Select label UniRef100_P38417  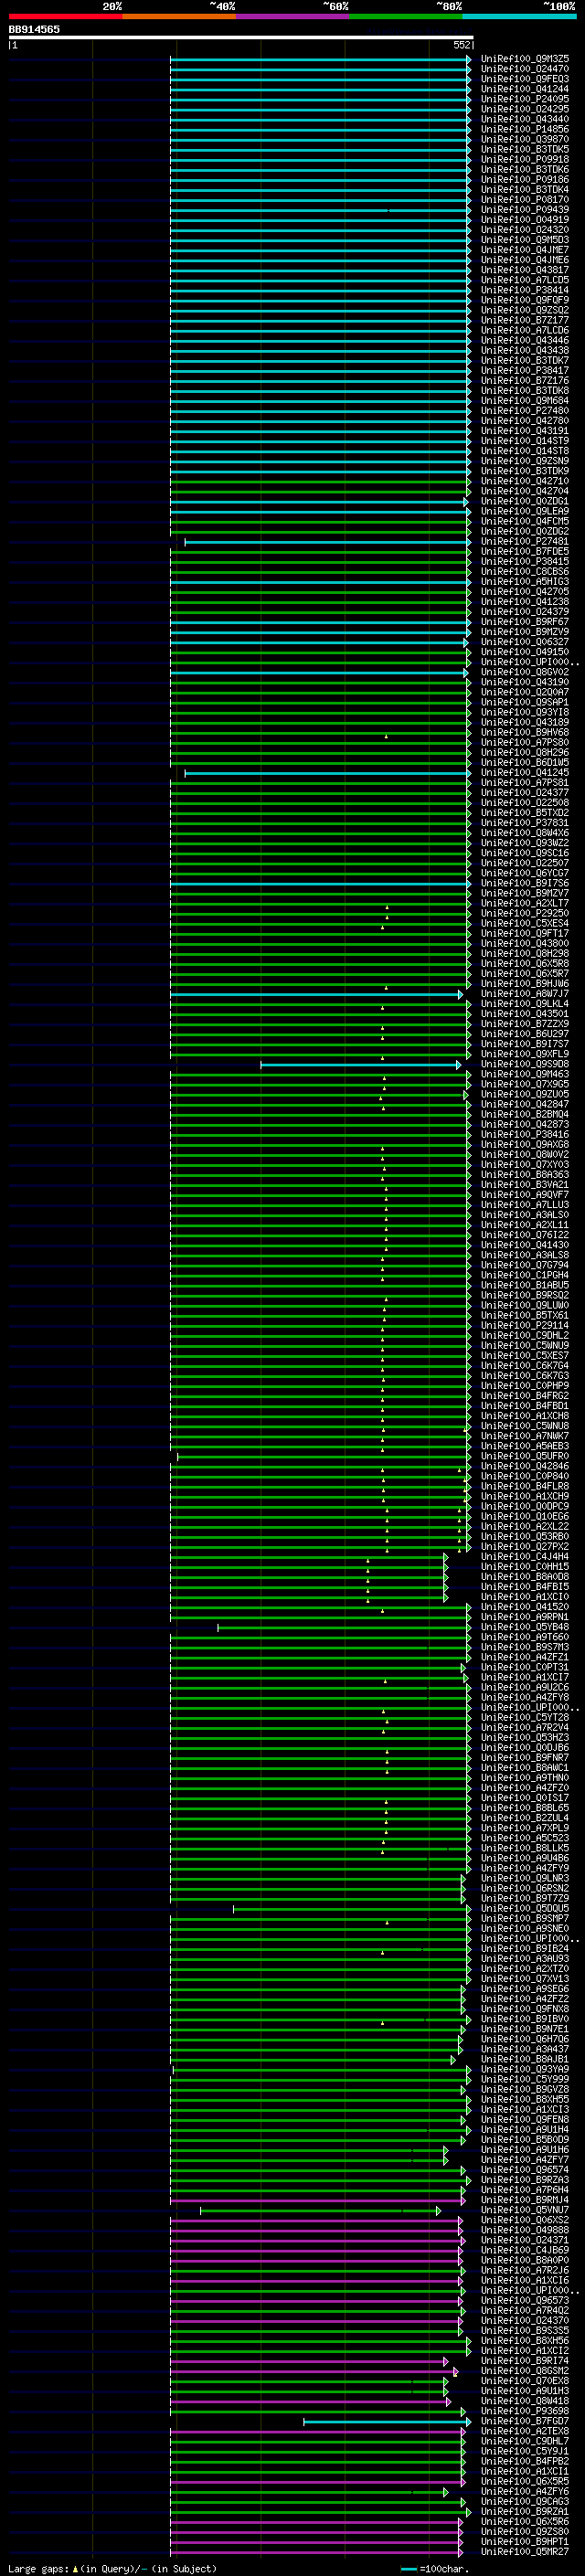coord(525,370)
